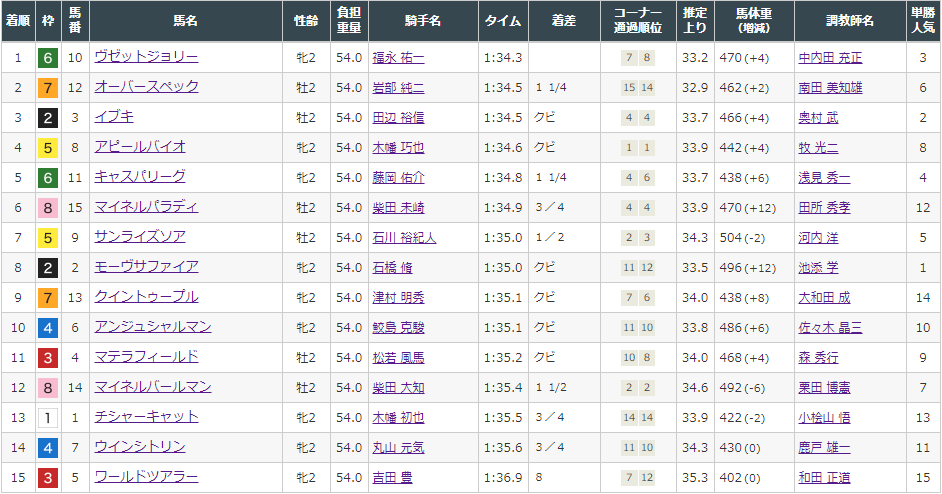942x494 pixels.
Task: Select last-place time 1:36.9 cell
Action: pos(503,478)
